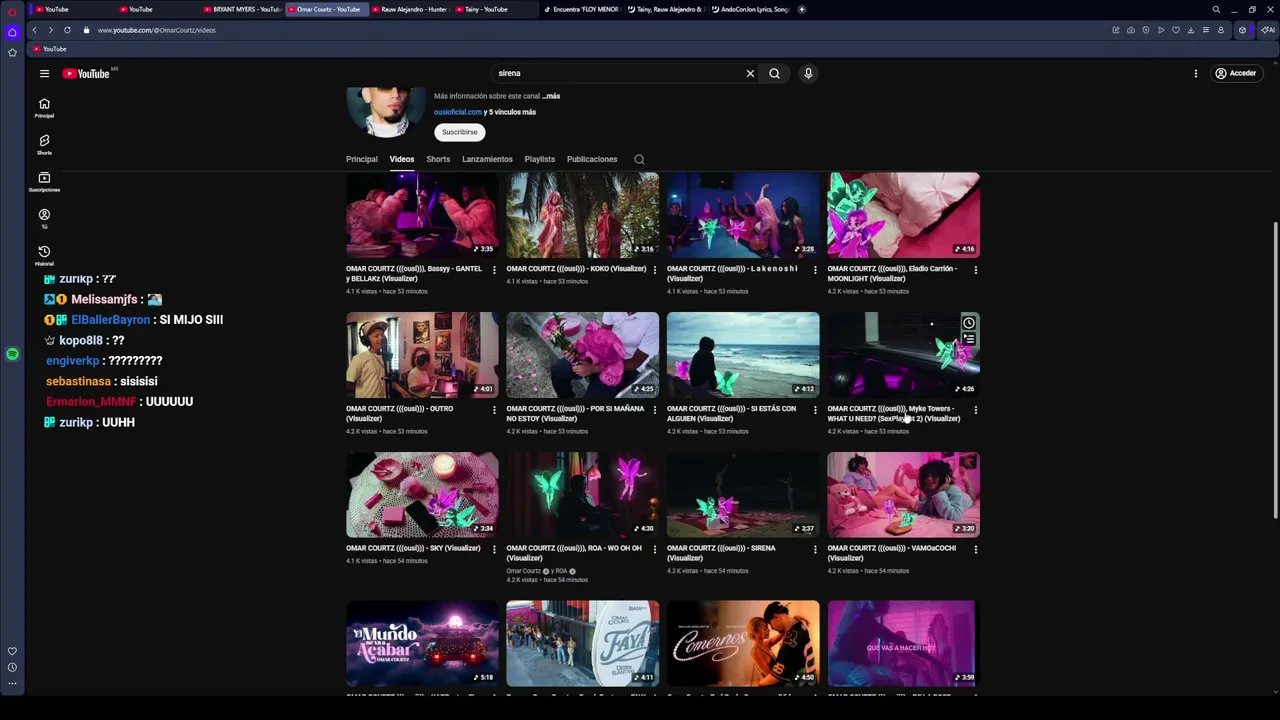
Task: Play the Comernos video thumbnail
Action: (743, 643)
